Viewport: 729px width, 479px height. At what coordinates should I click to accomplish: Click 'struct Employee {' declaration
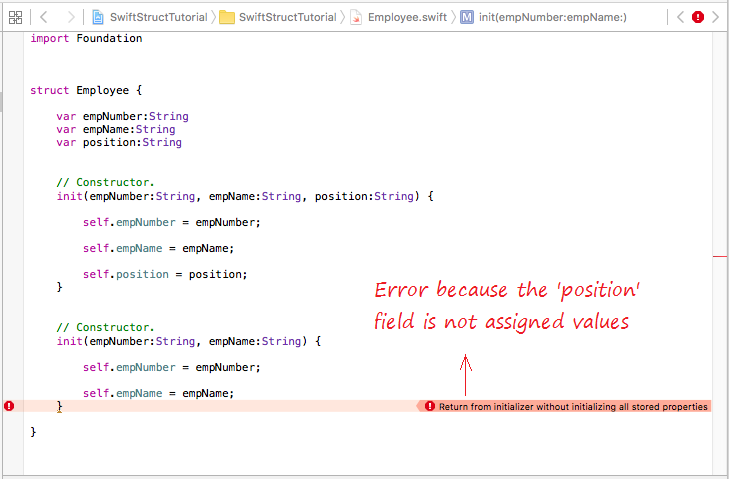coord(86,90)
